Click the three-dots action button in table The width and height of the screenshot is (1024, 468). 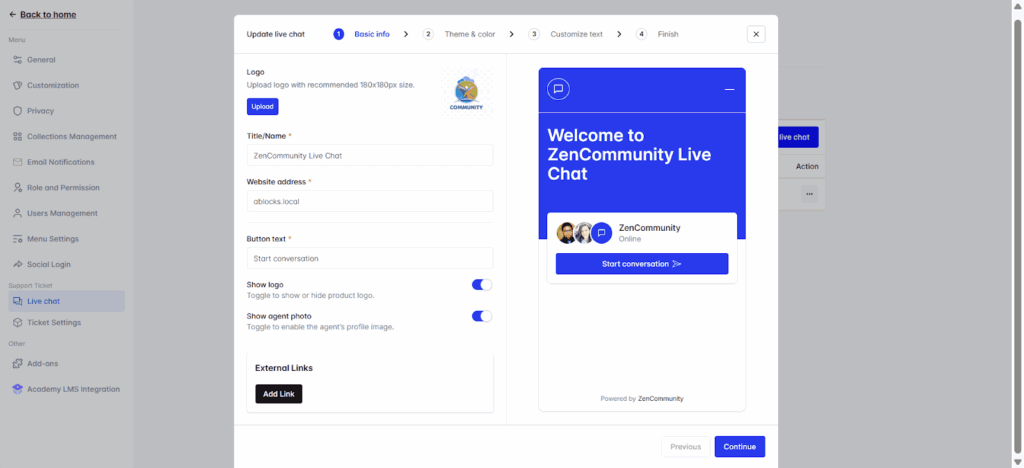(x=809, y=194)
